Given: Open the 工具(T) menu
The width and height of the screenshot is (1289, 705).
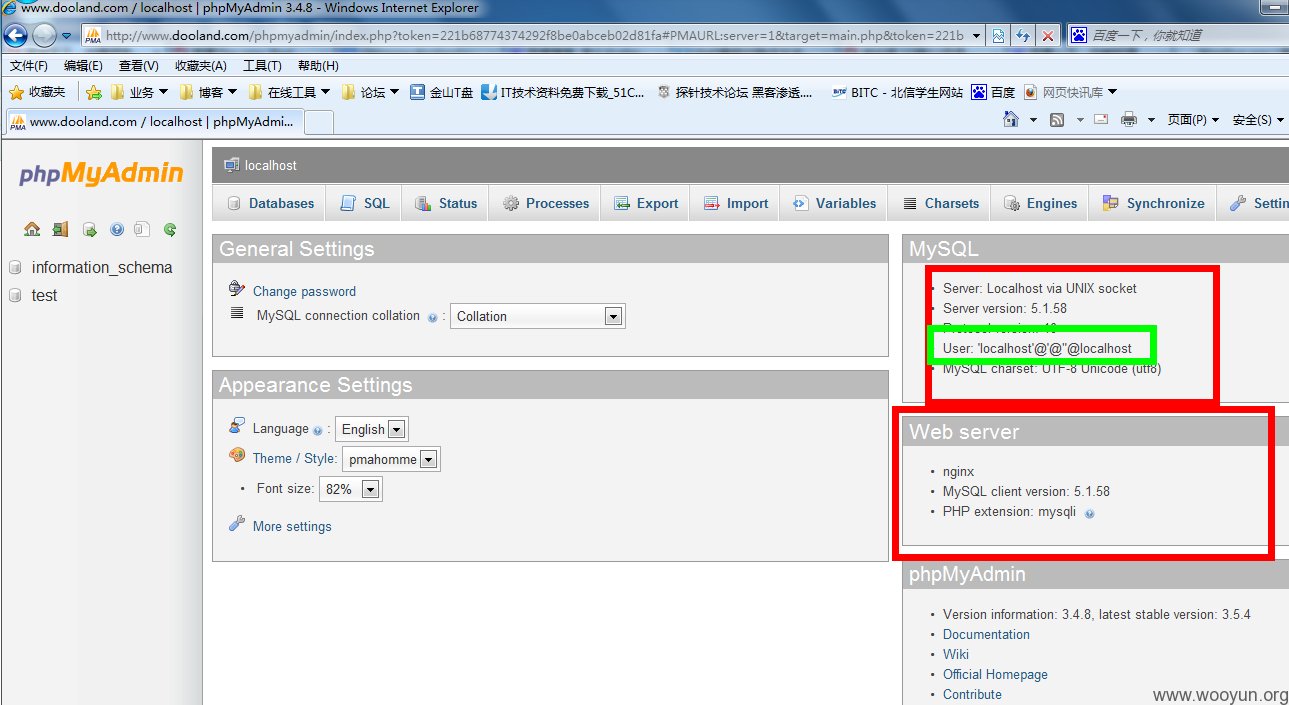Looking at the screenshot, I should tap(262, 66).
